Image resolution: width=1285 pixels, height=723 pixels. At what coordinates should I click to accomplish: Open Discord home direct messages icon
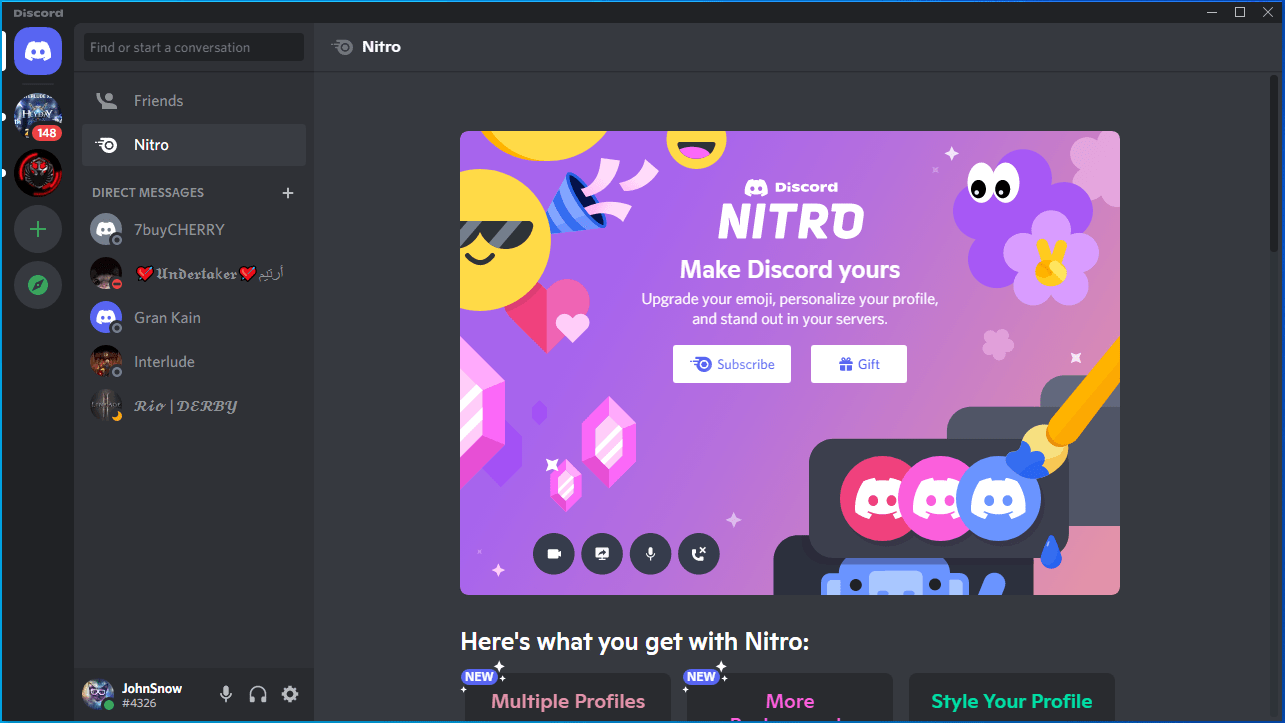(x=38, y=51)
